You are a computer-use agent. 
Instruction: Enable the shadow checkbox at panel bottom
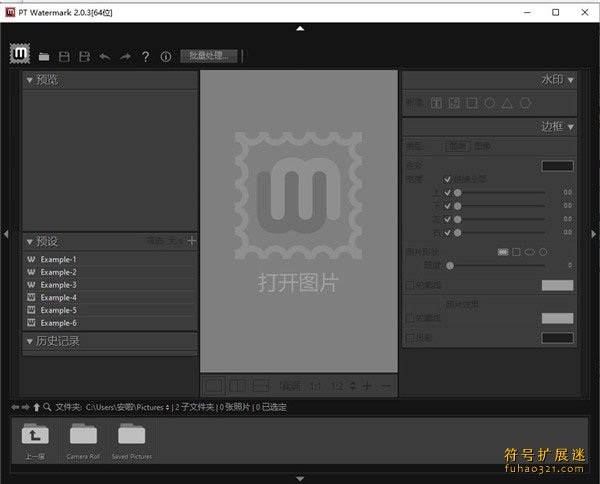(409, 338)
